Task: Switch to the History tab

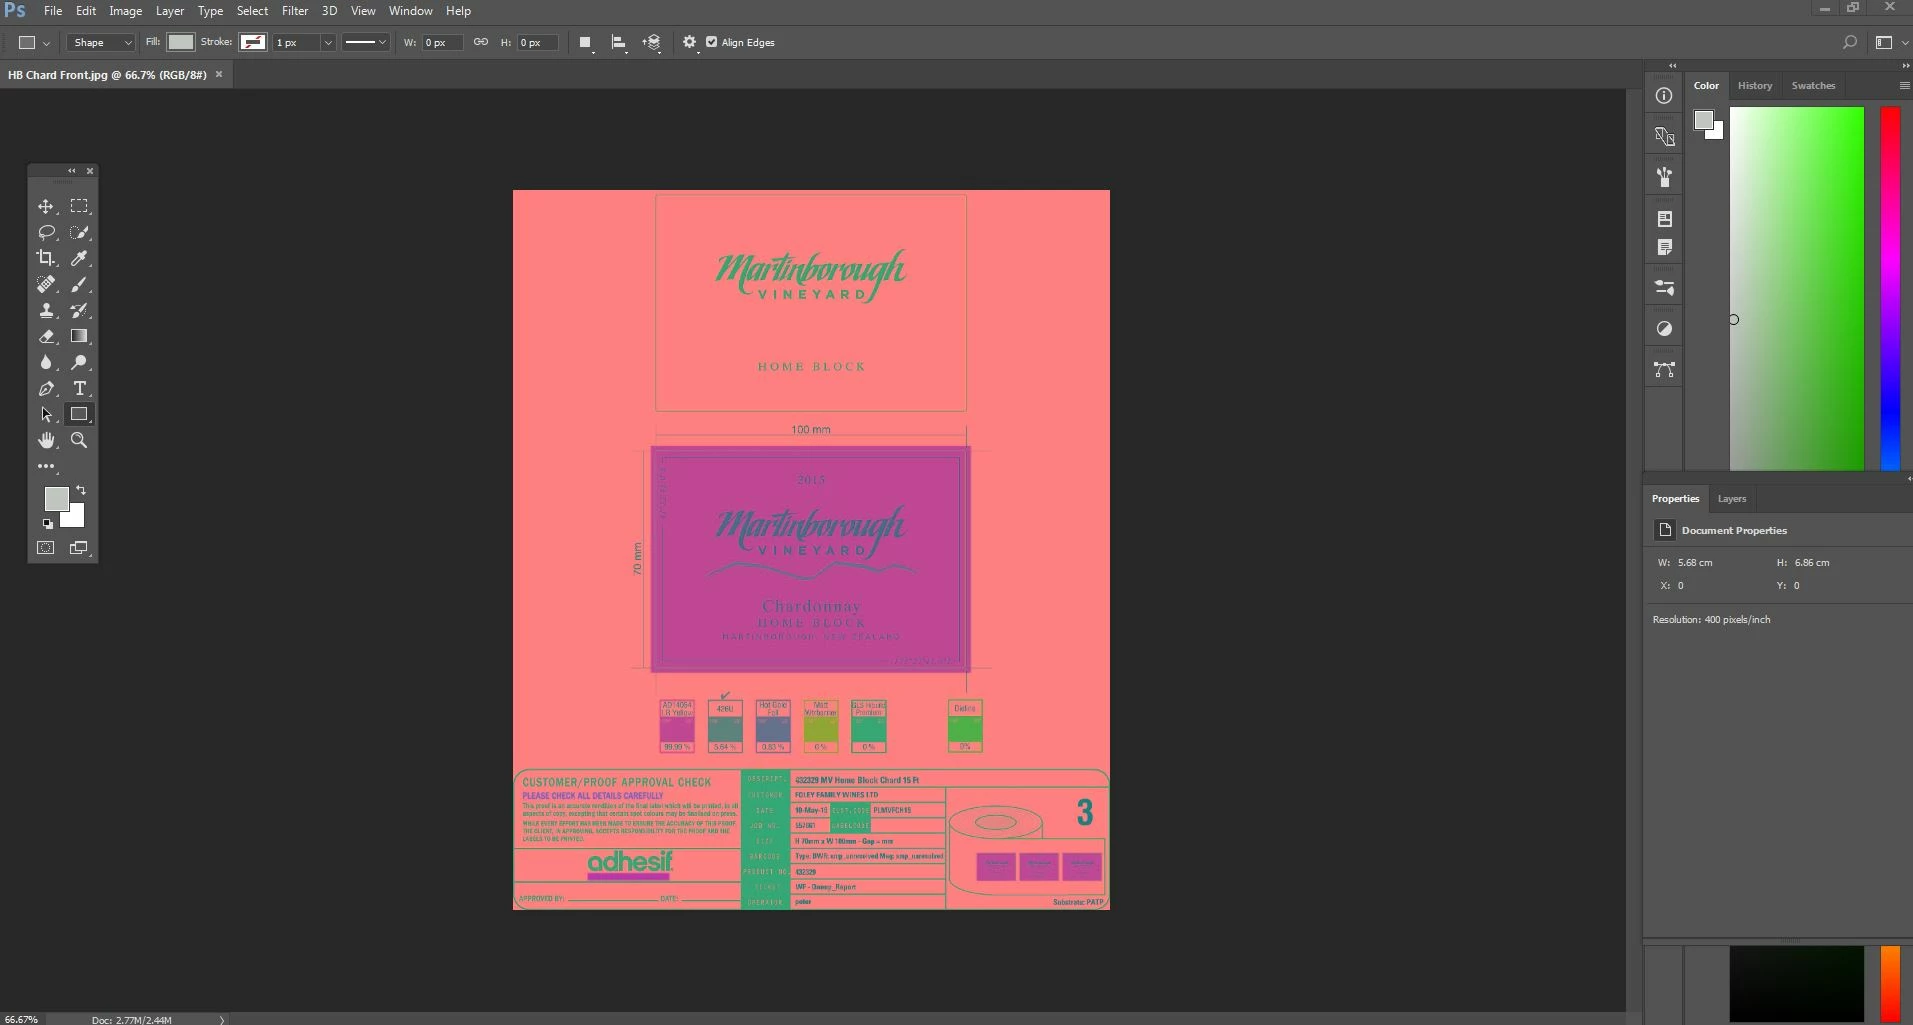Action: (x=1755, y=86)
